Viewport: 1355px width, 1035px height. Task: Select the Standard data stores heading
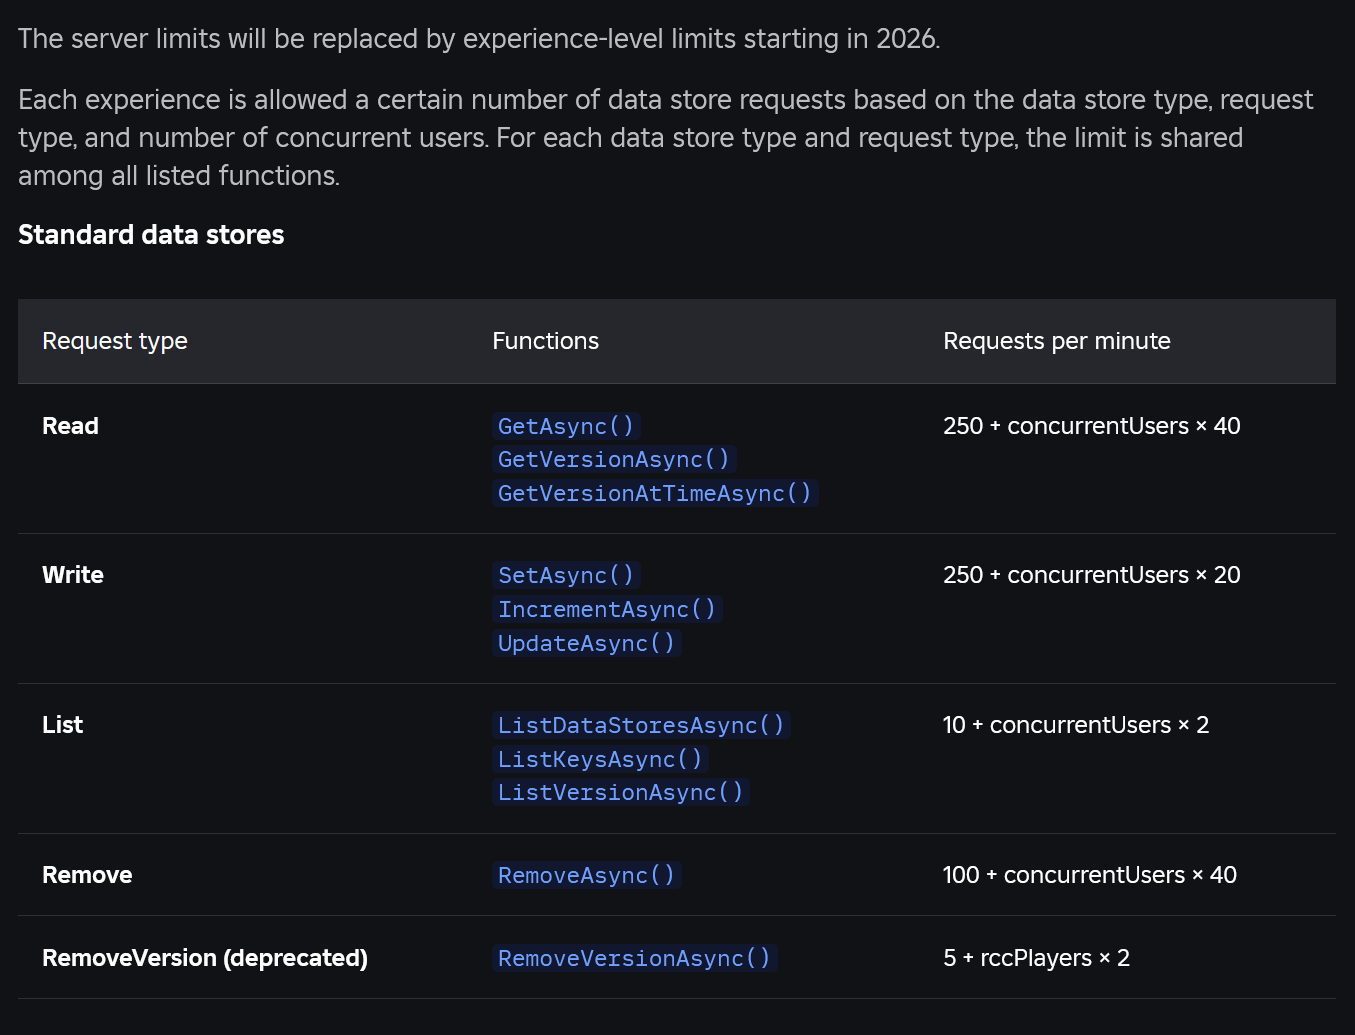150,234
